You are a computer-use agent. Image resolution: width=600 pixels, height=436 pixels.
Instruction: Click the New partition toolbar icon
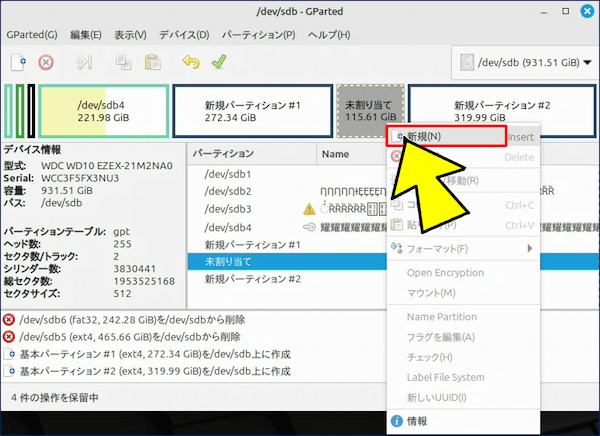18,62
